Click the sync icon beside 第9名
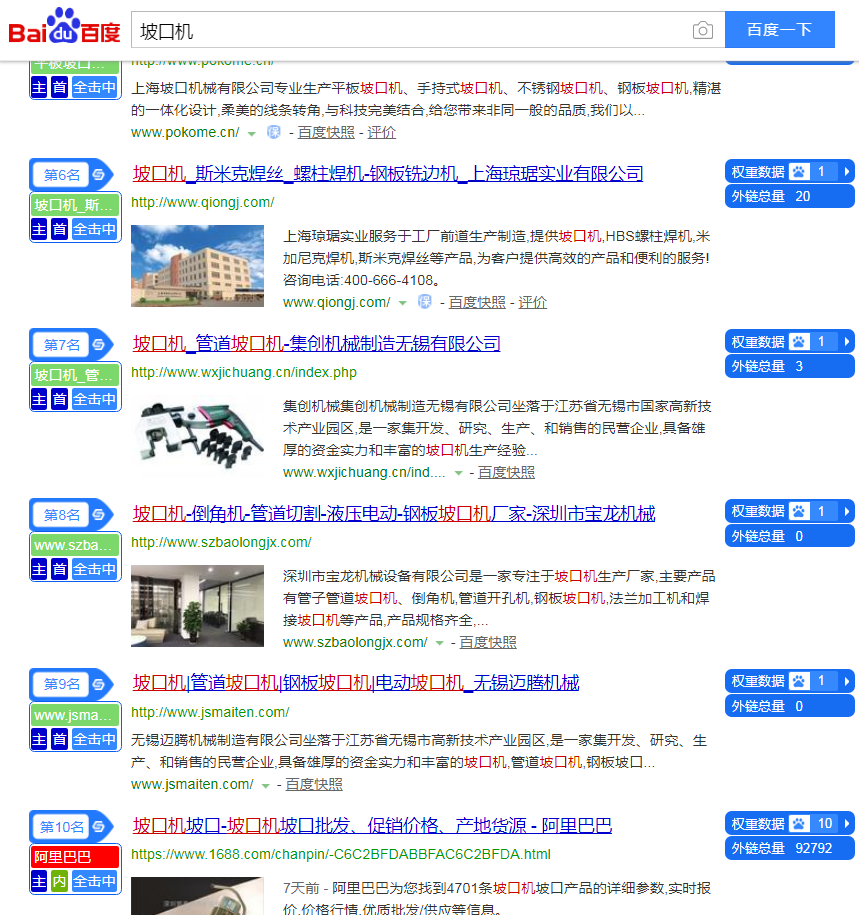The image size is (859, 915). point(99,684)
